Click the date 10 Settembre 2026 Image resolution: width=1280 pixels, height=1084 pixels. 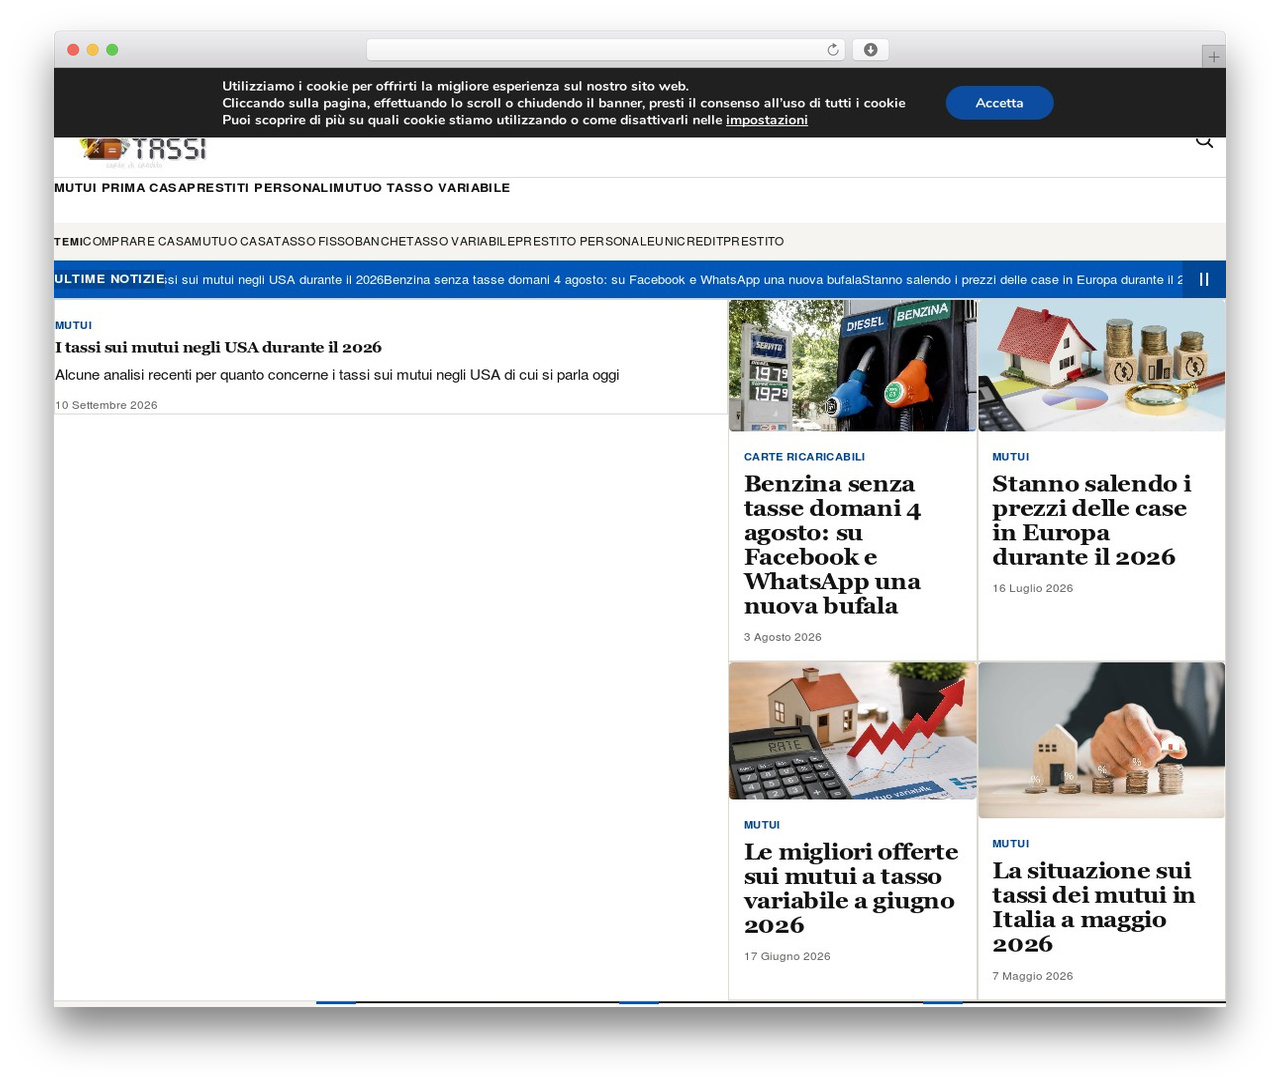pos(106,405)
